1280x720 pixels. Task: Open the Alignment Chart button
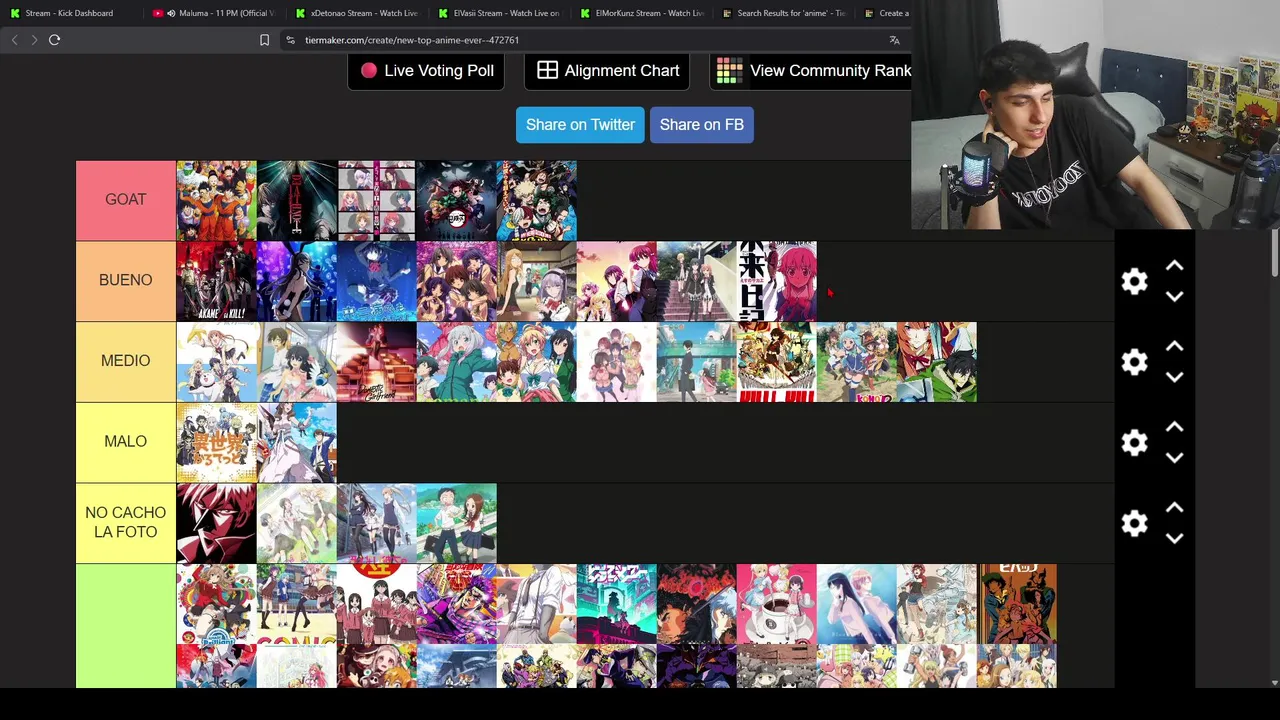pos(607,71)
